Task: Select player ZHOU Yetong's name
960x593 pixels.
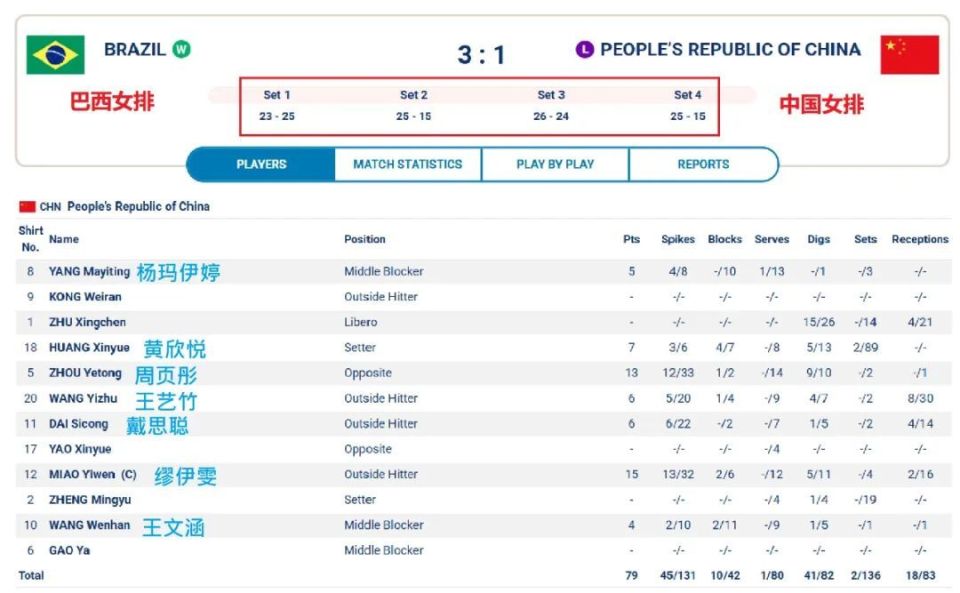Action: pyautogui.click(x=85, y=373)
